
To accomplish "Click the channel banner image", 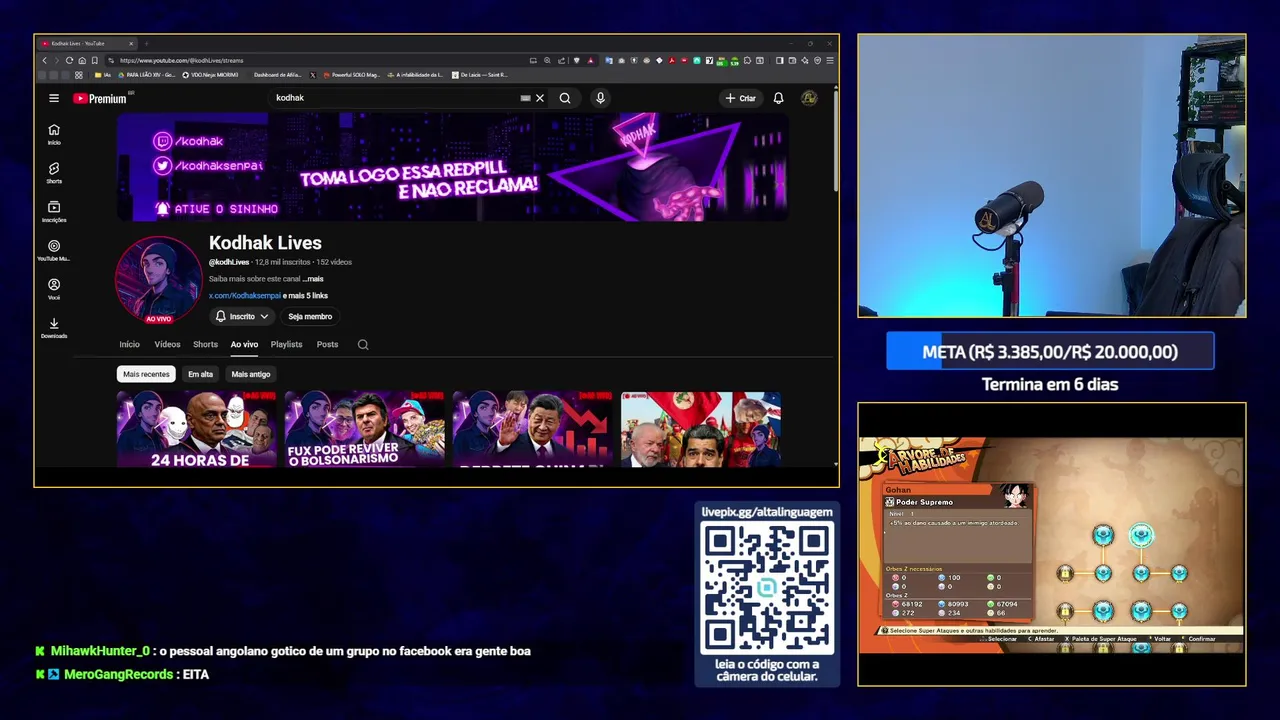I will click(x=453, y=167).
